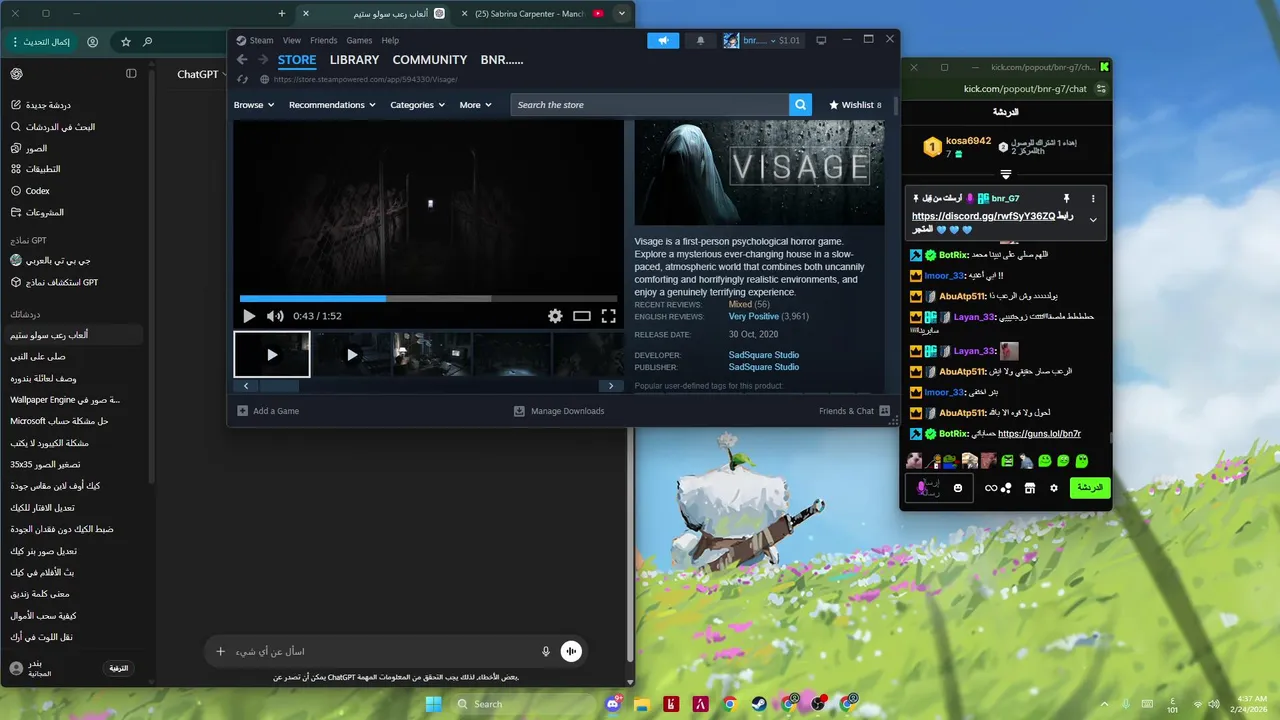Open Kick chat settings gear
This screenshot has width=1280, height=720.
[1053, 488]
